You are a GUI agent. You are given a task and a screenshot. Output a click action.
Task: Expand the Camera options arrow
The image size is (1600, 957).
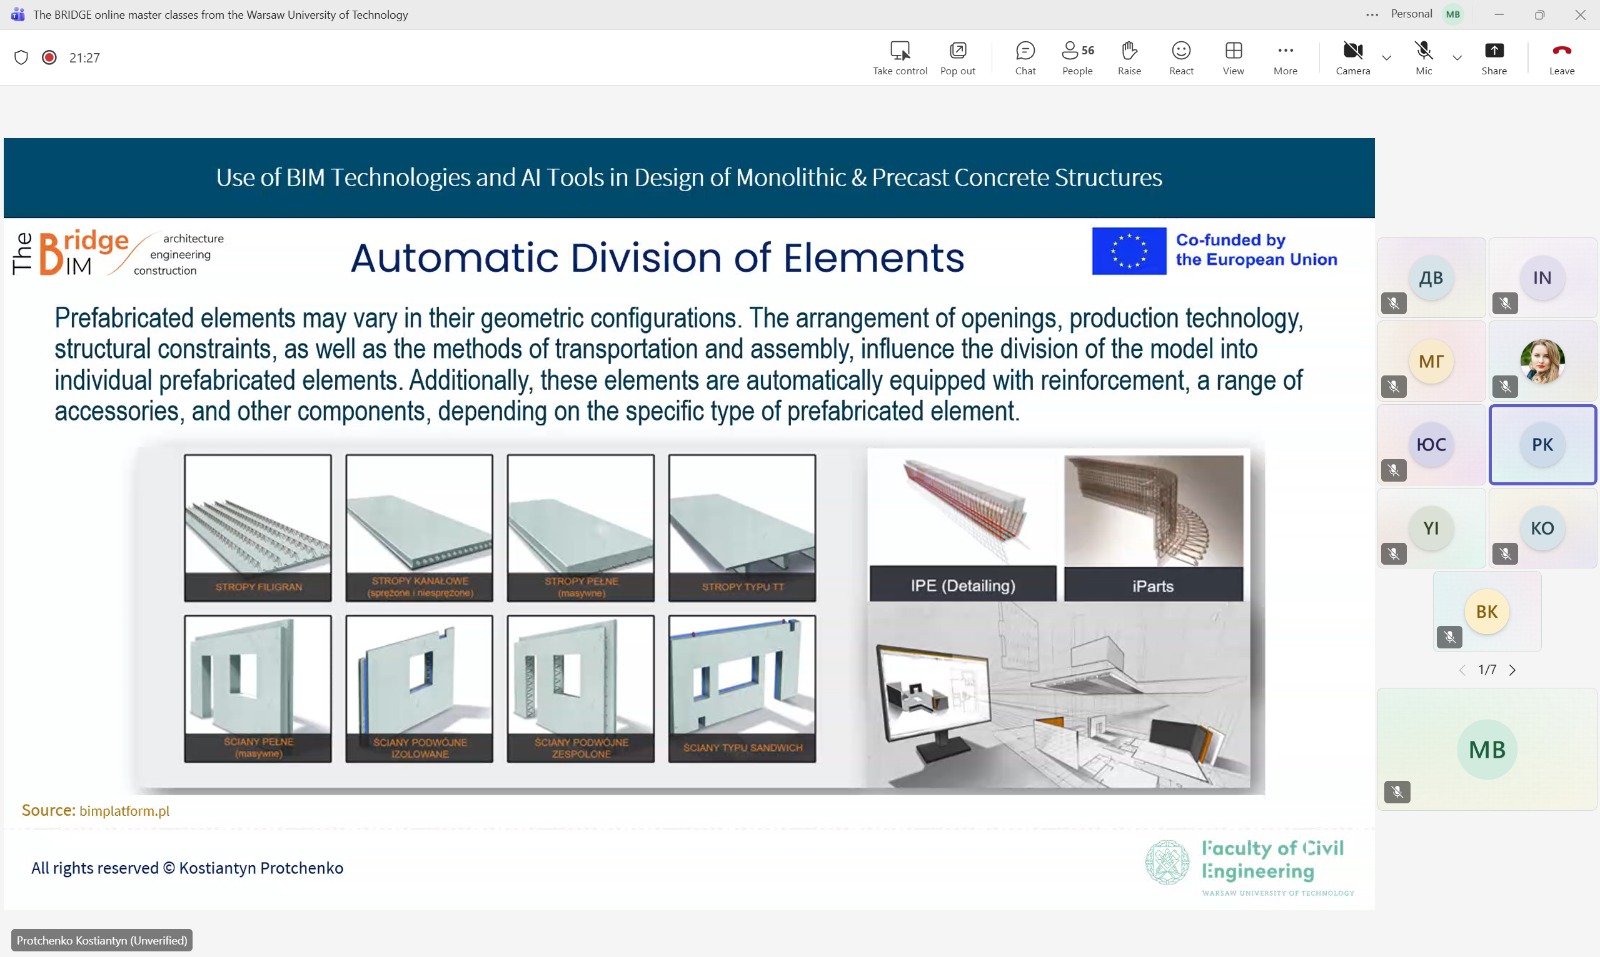(1386, 58)
